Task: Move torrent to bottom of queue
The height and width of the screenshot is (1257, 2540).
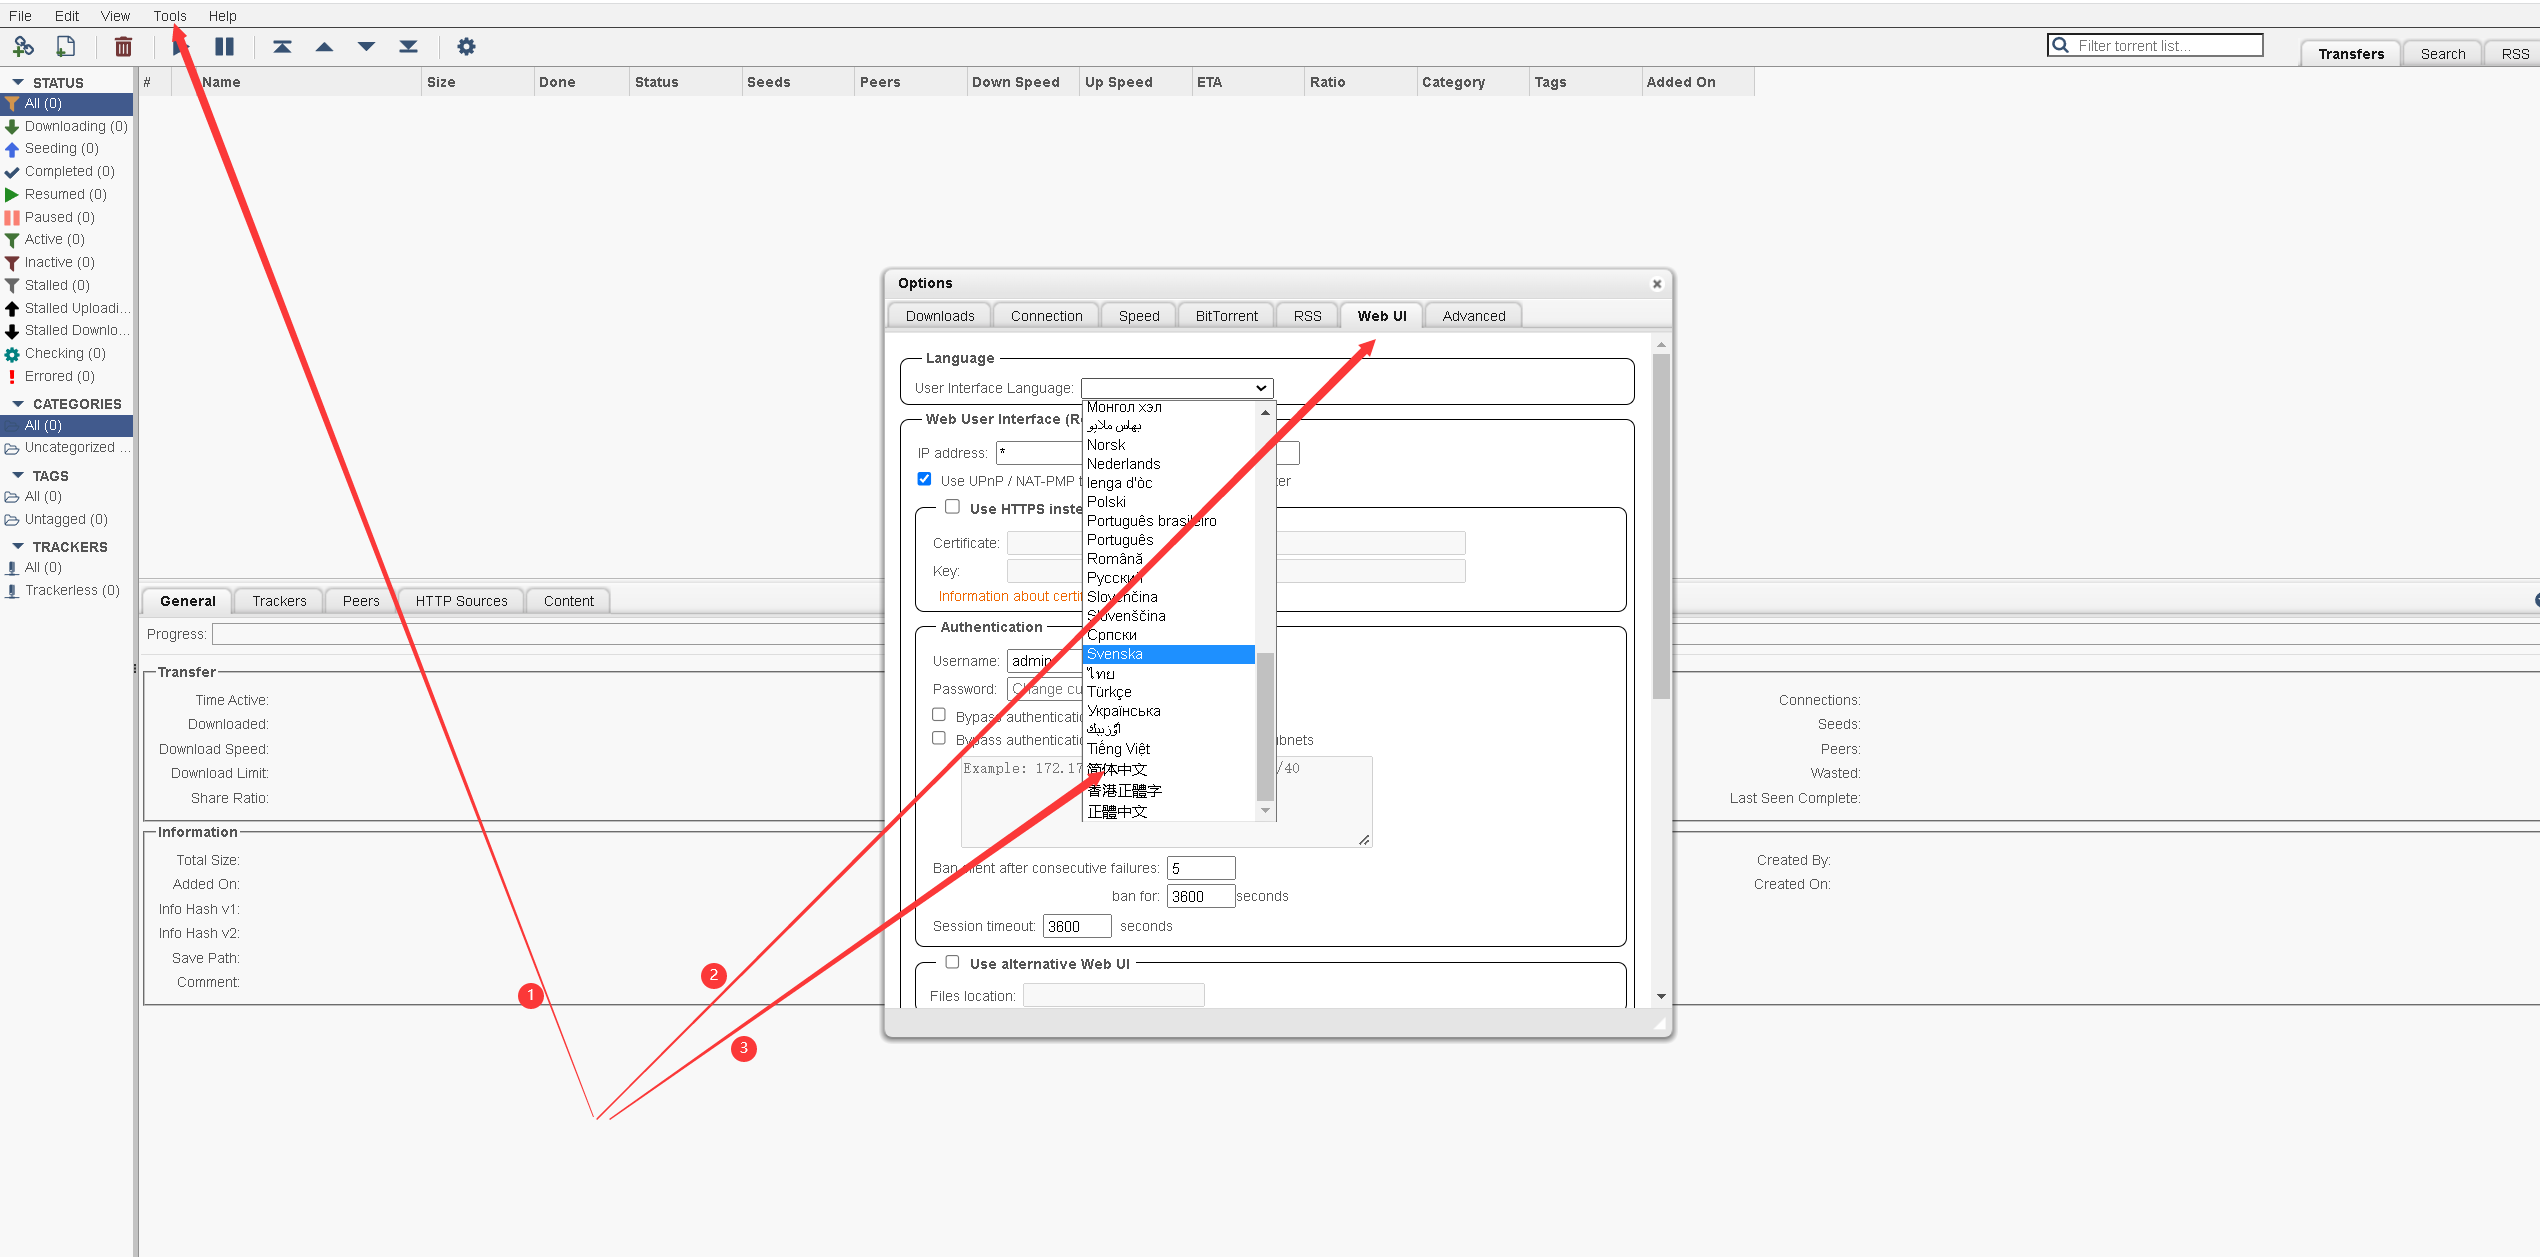Action: tap(408, 46)
